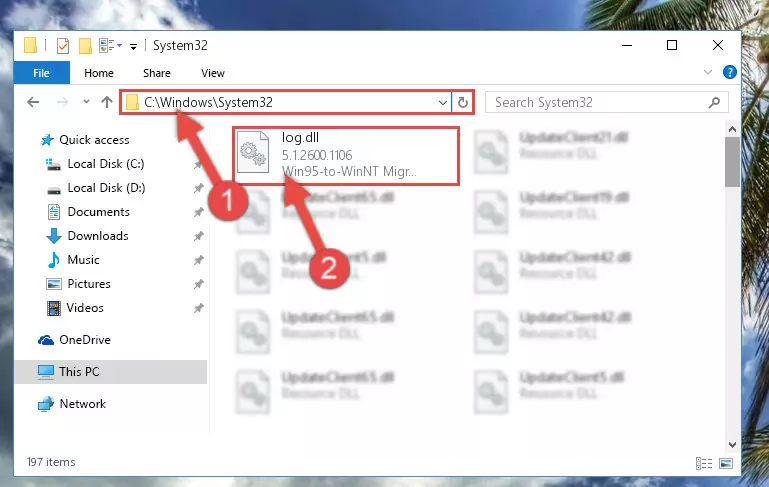Switch to the View ribbon tab
The image size is (769, 487).
pos(212,73)
